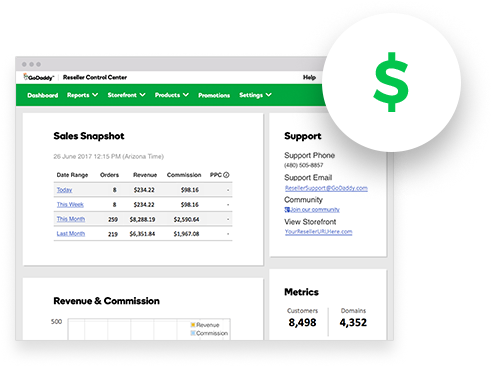Viewport: 491px width, 366px height.
Task: Open the Dashboard menu item
Action: (x=43, y=95)
